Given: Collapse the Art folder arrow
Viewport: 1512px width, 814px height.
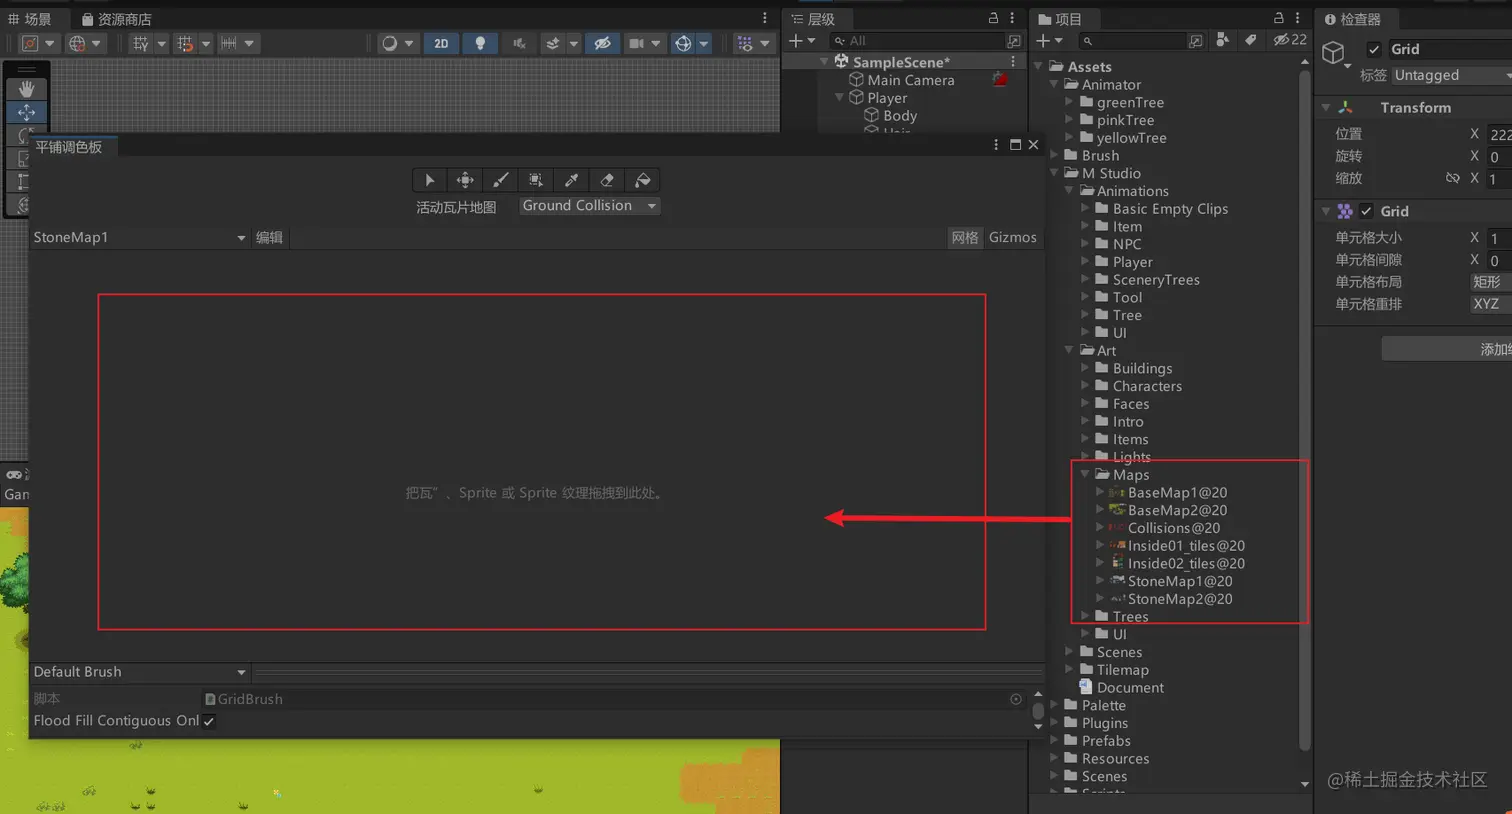Looking at the screenshot, I should click(x=1069, y=351).
